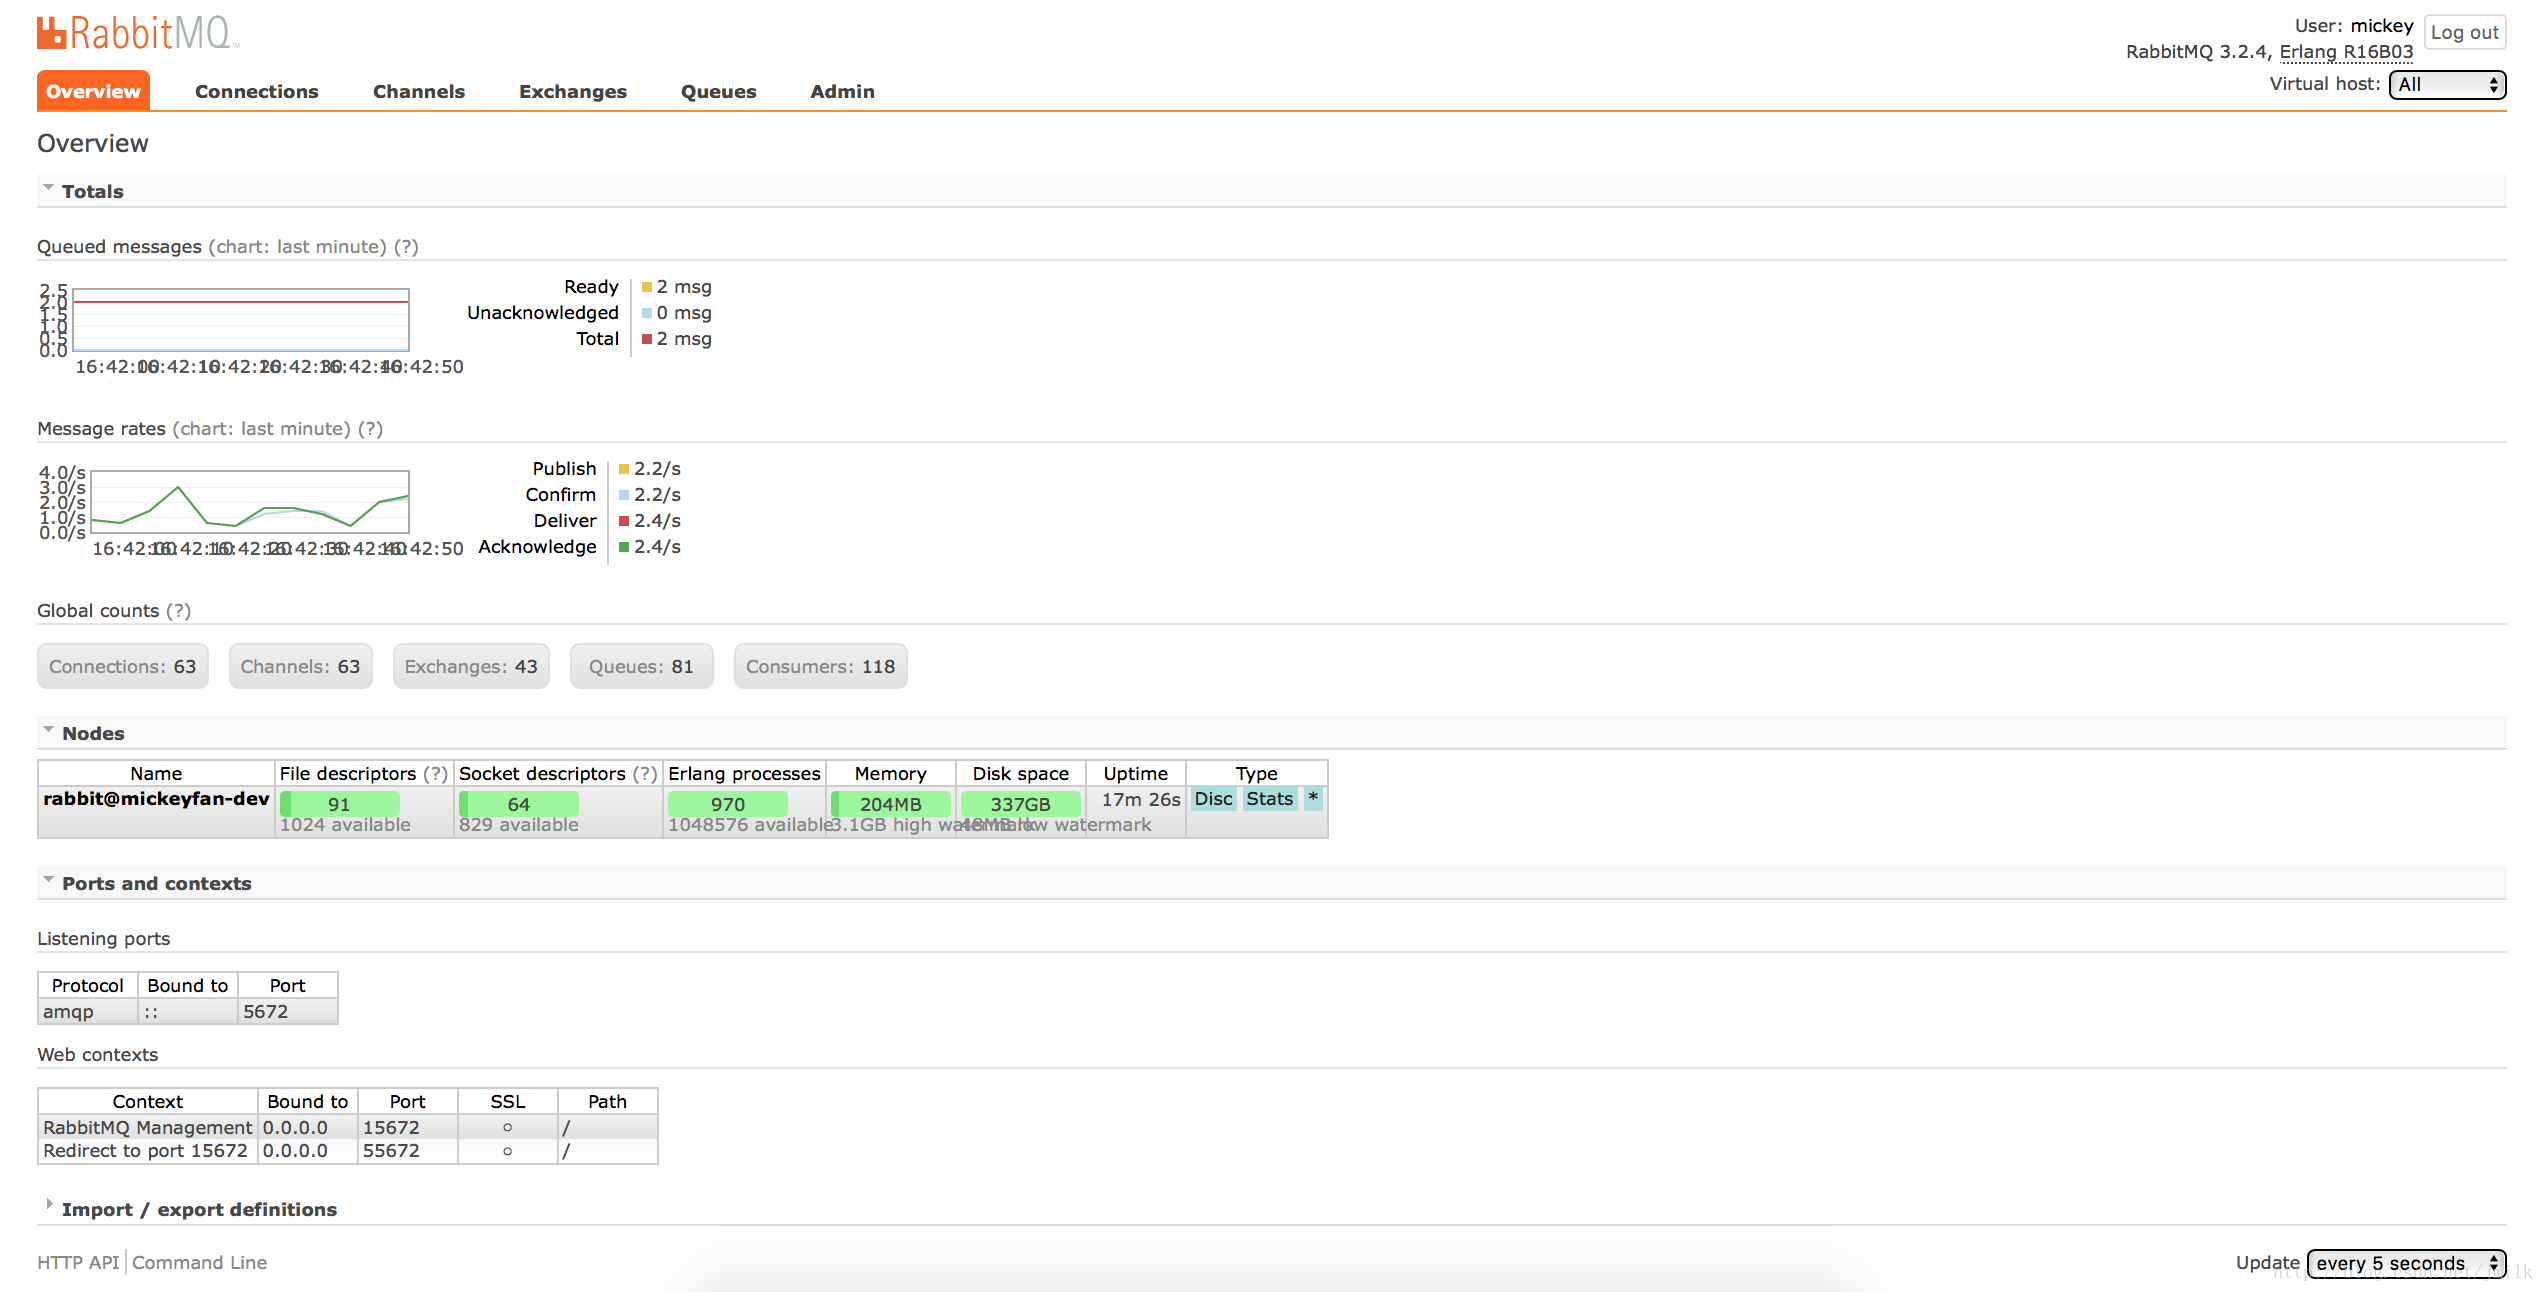
Task: Click the Disk space 337GB bar
Action: 1020,803
